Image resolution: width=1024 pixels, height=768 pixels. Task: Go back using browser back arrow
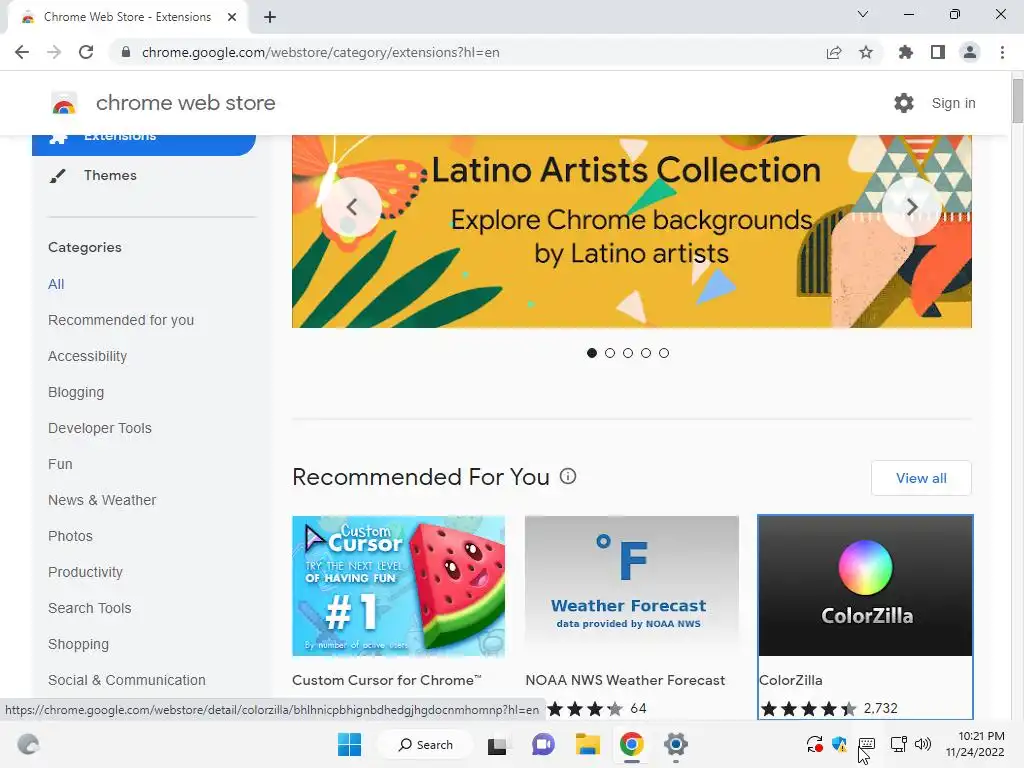click(x=22, y=52)
